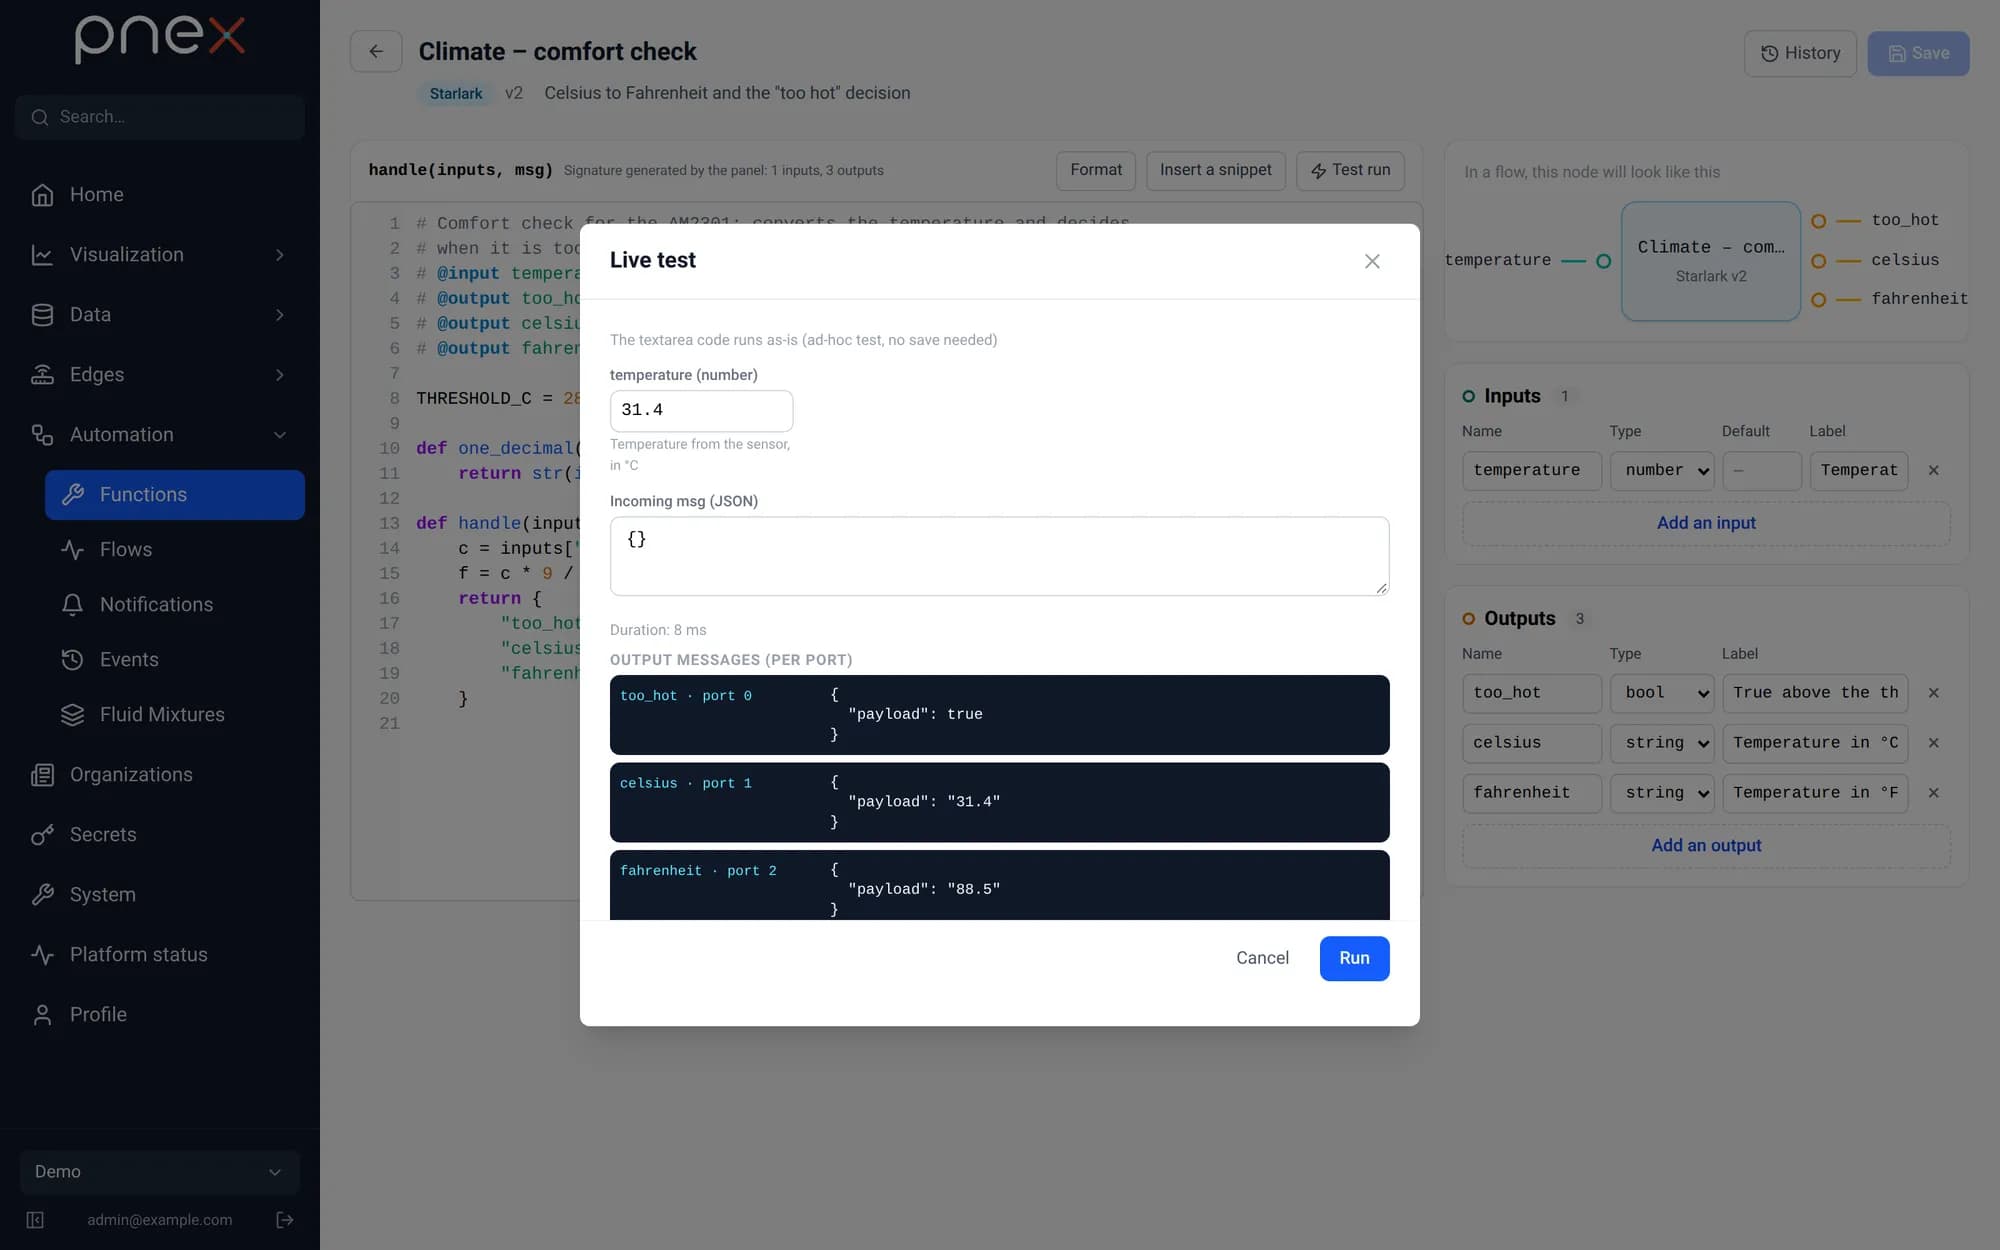Log out with the sign-out icon
The height and width of the screenshot is (1250, 2000).
[x=285, y=1220]
